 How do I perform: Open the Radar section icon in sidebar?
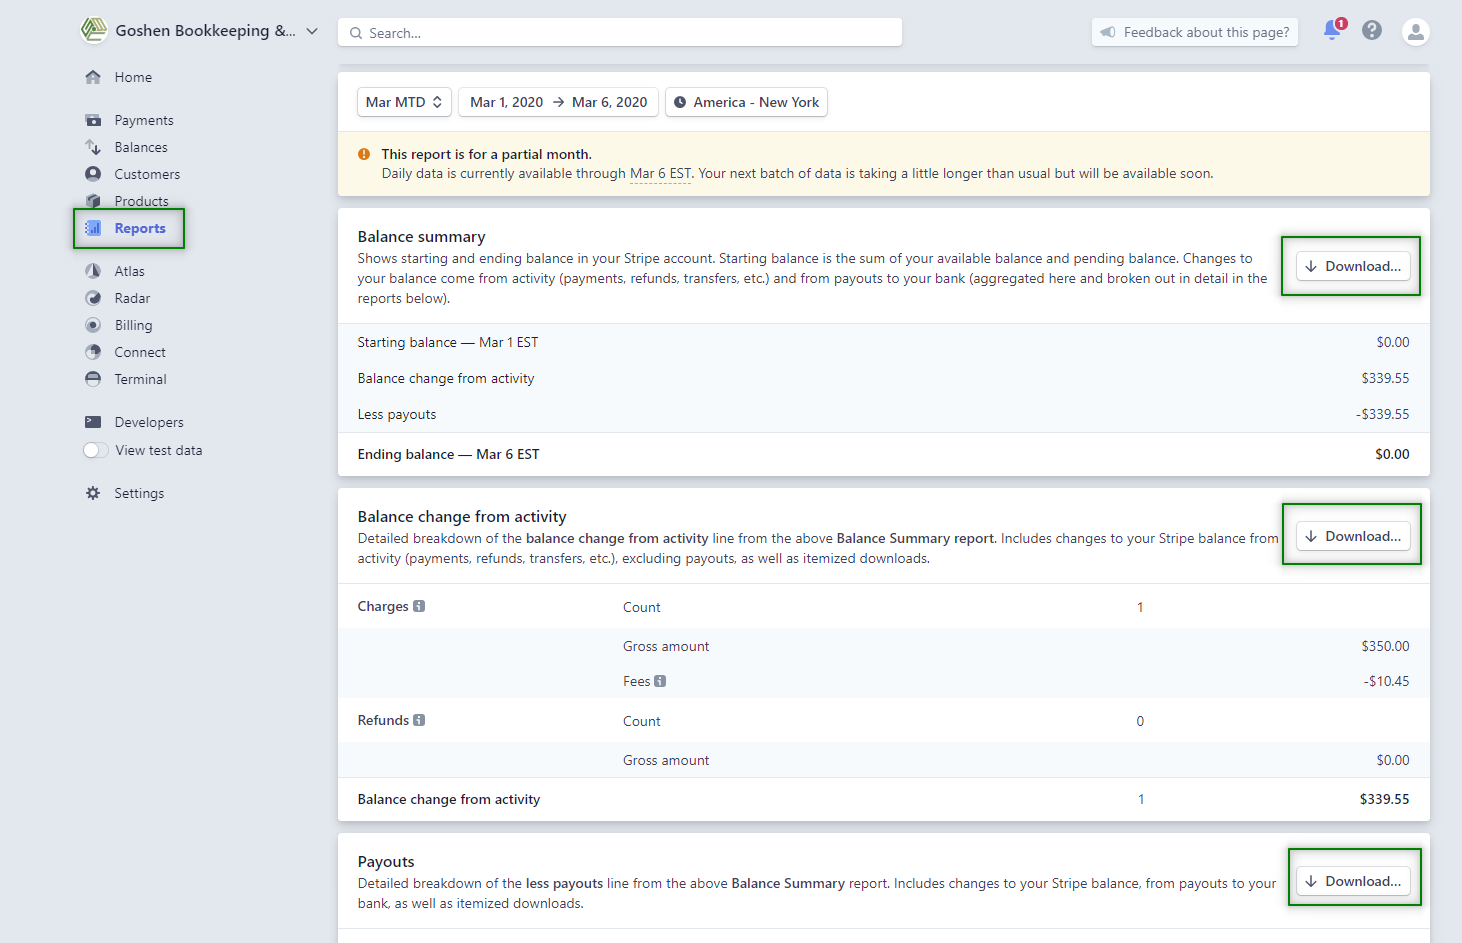(x=94, y=297)
